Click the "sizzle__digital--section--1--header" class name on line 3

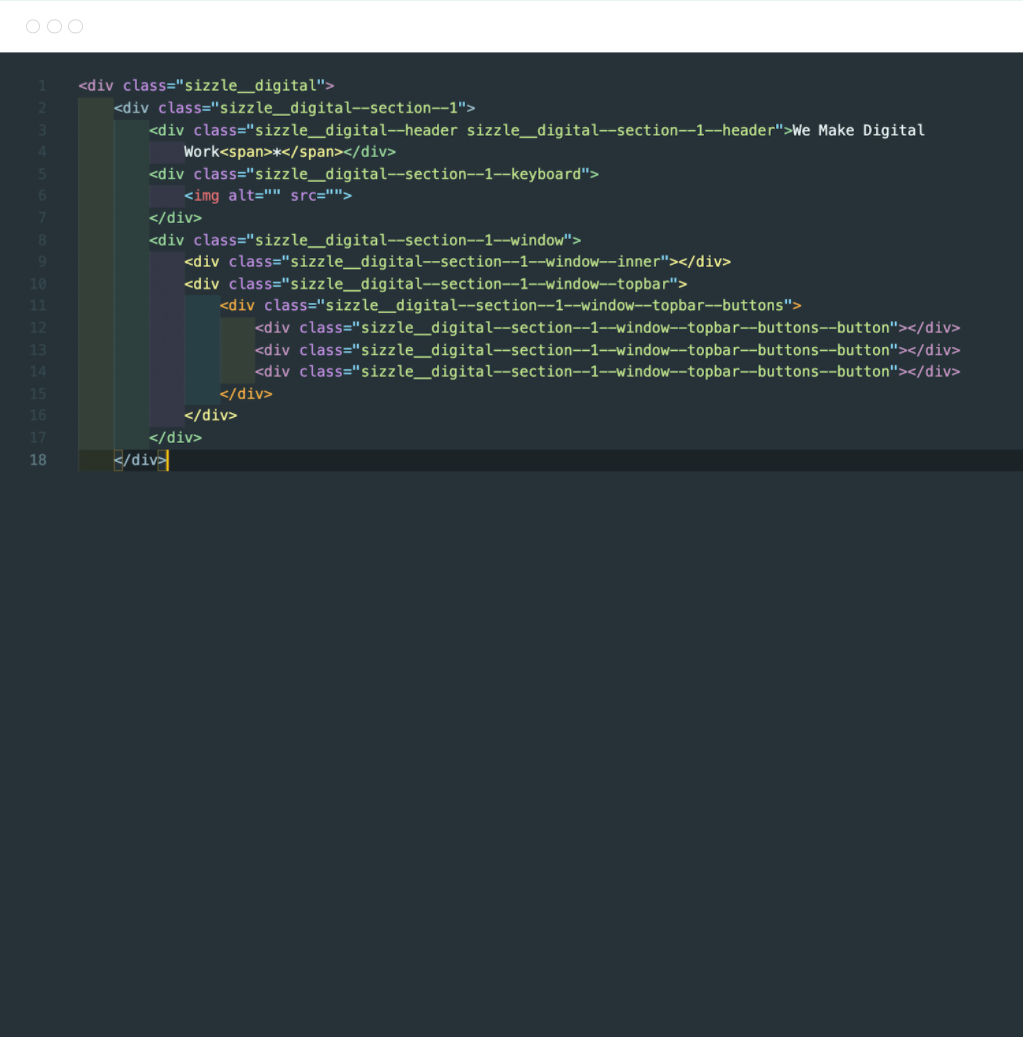coord(621,130)
